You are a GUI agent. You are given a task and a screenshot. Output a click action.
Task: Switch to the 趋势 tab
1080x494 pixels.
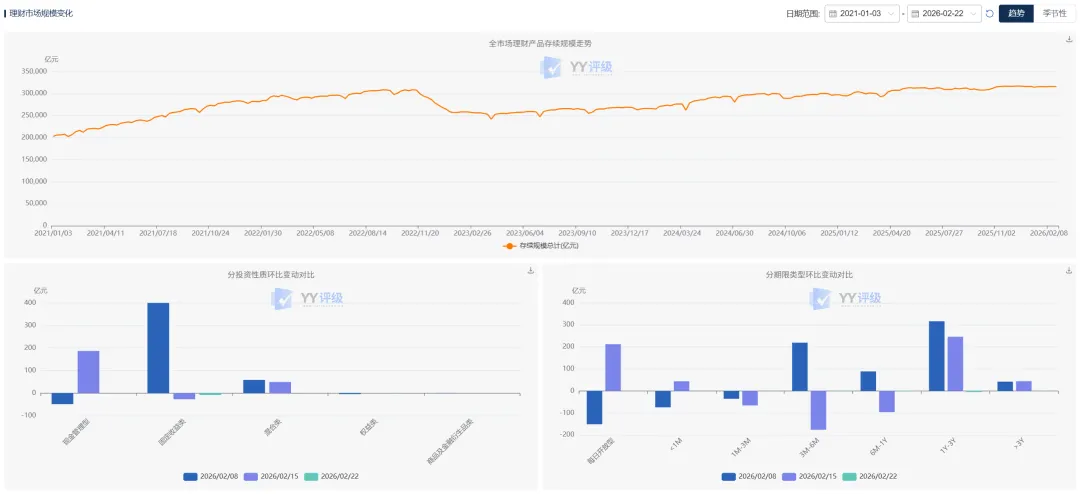point(1016,14)
